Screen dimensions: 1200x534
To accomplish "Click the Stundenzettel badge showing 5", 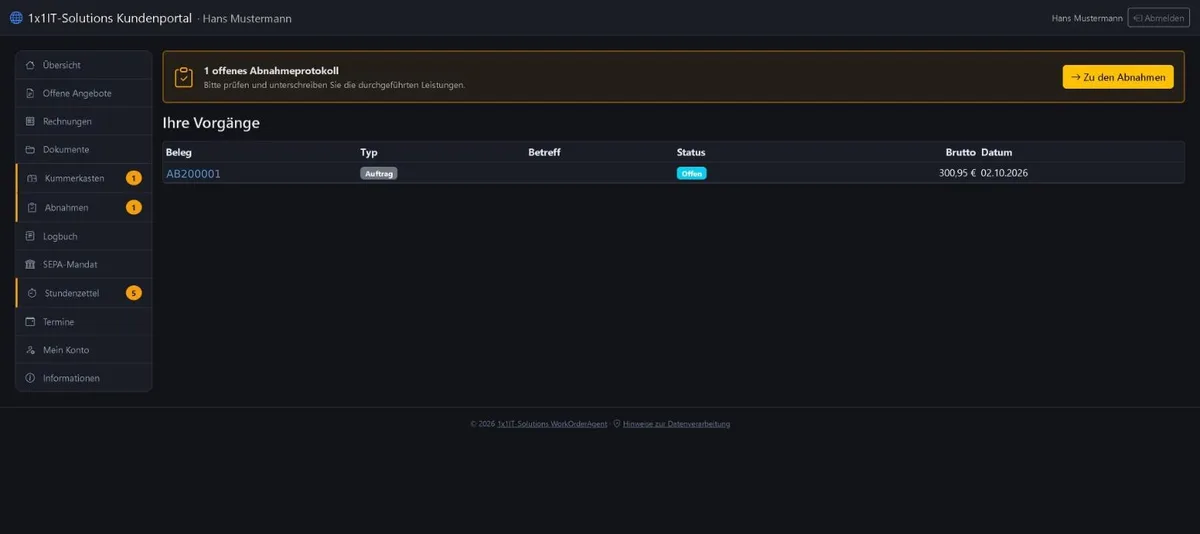I will click(134, 293).
